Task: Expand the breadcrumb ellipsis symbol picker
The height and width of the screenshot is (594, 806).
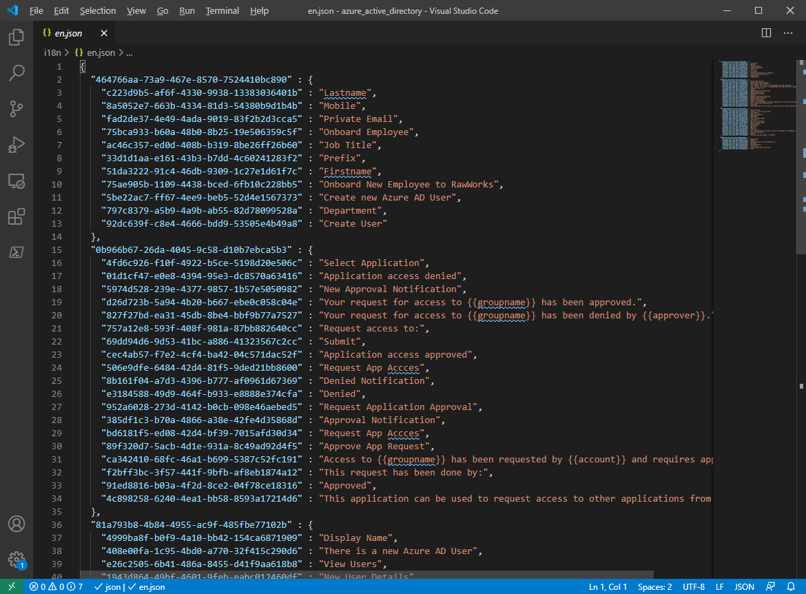Action: pyautogui.click(x=129, y=52)
